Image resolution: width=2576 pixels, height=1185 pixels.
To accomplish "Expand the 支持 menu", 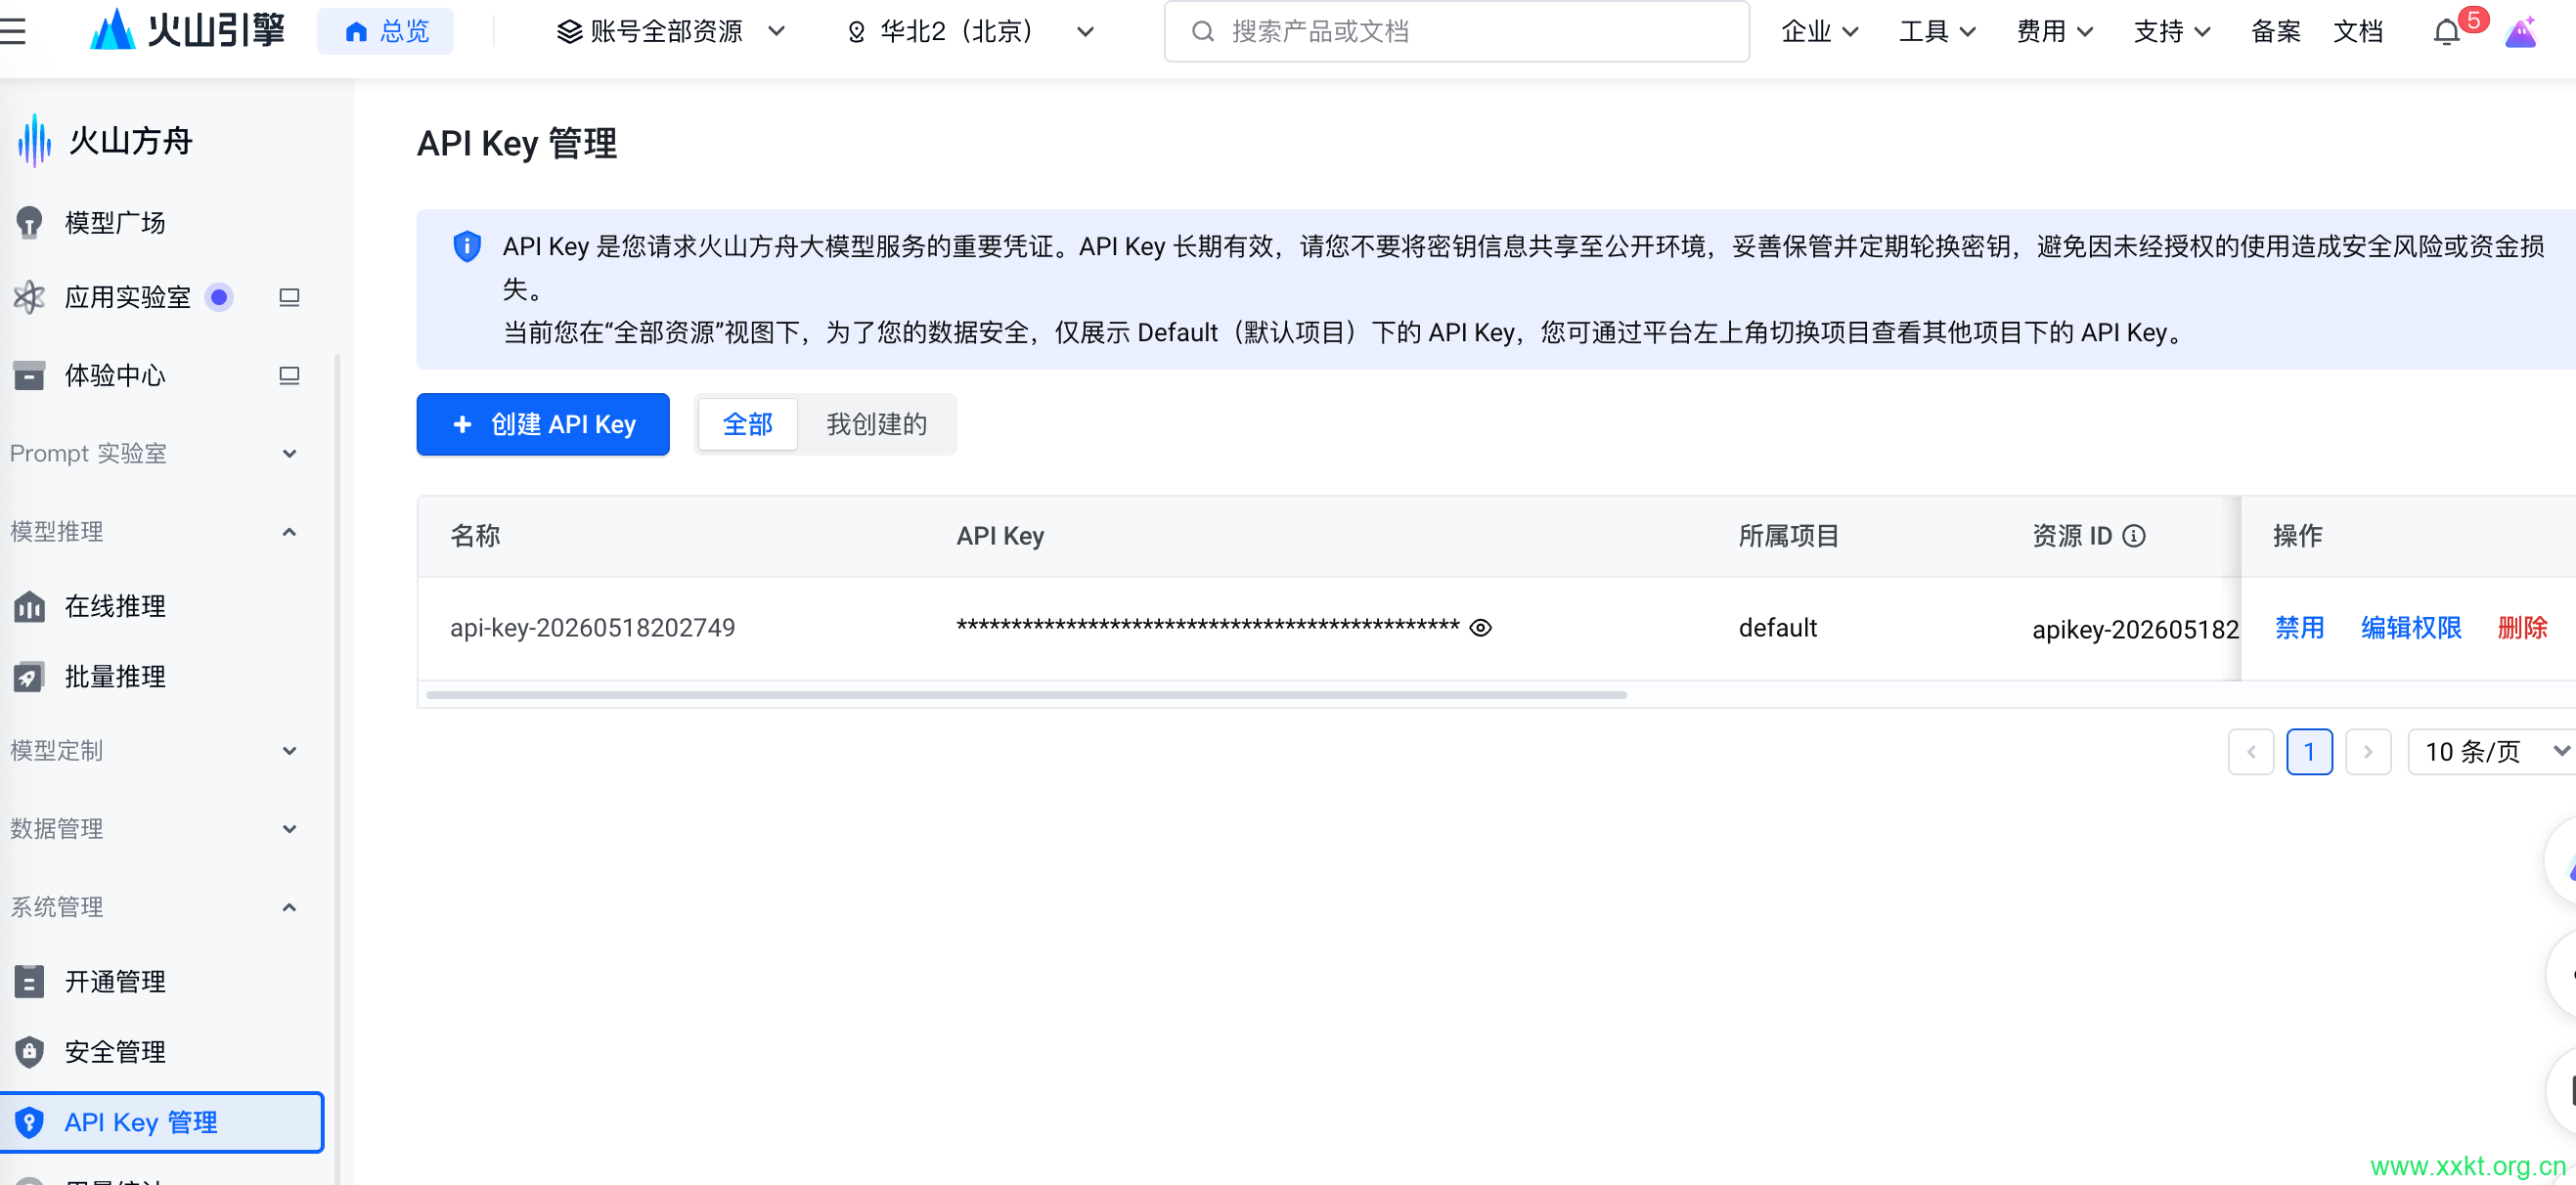I will [x=2171, y=32].
